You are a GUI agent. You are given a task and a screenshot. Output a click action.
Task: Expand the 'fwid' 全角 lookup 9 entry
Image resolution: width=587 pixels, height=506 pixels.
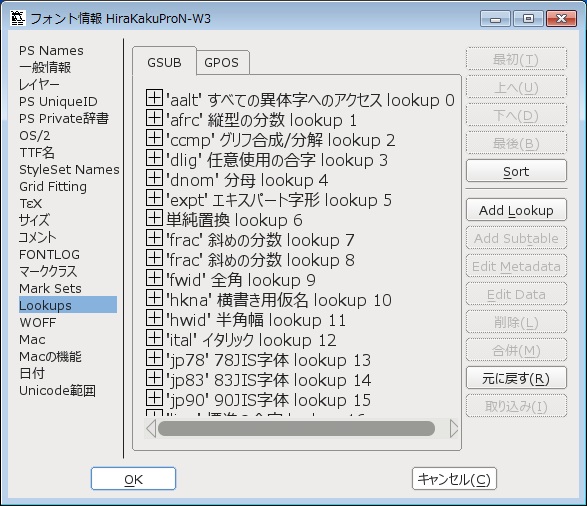click(154, 278)
